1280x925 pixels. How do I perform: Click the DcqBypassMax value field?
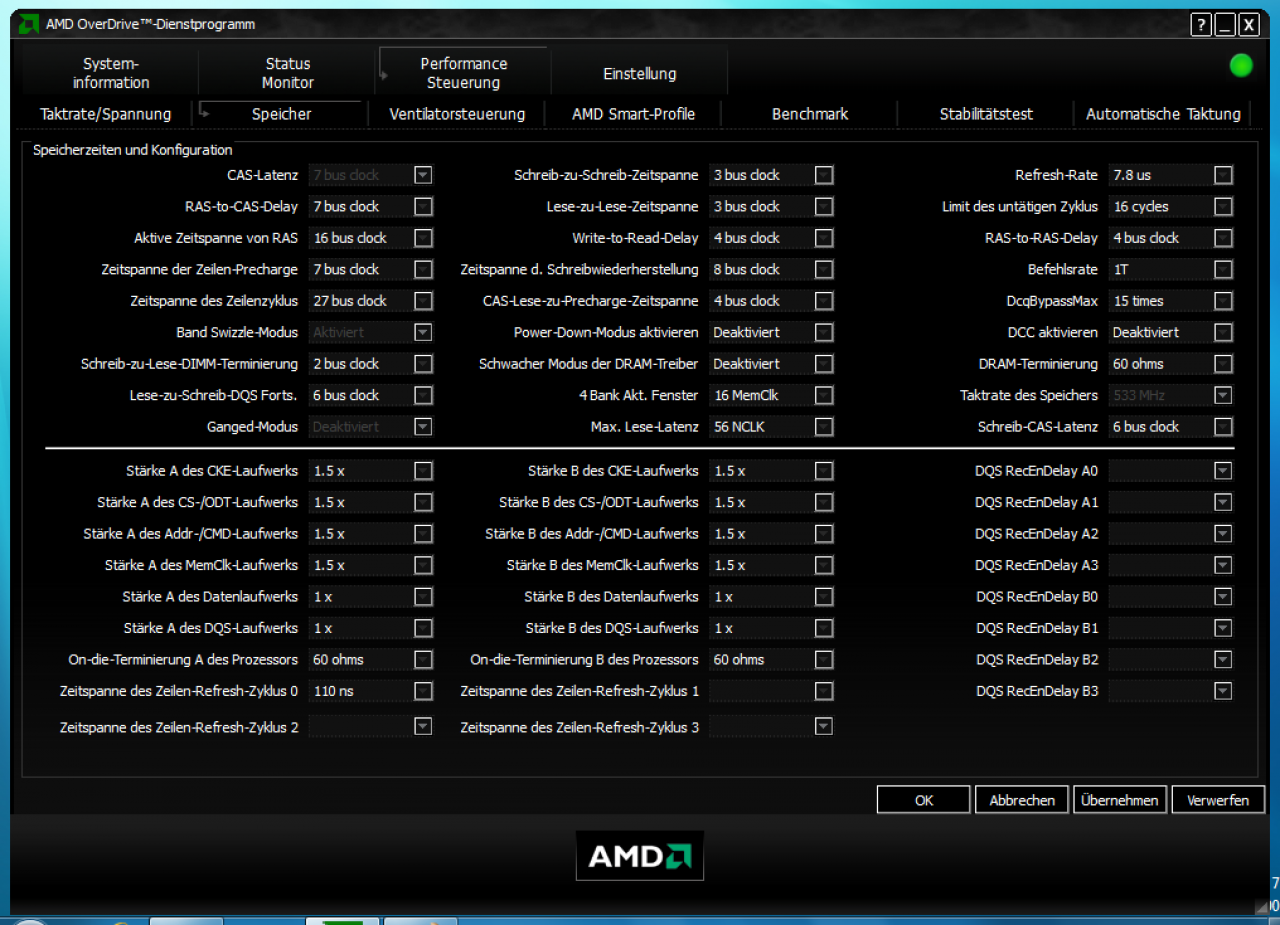pos(1159,301)
